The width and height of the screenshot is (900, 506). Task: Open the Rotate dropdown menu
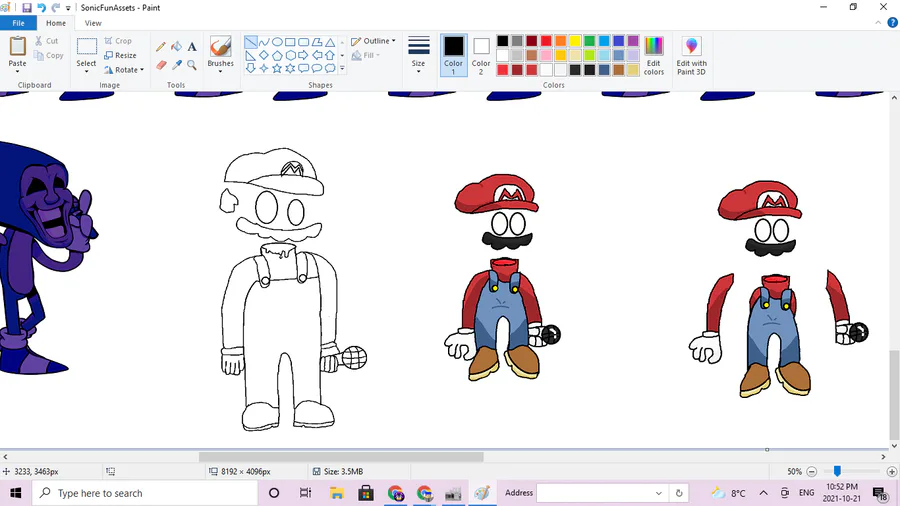click(x=124, y=70)
